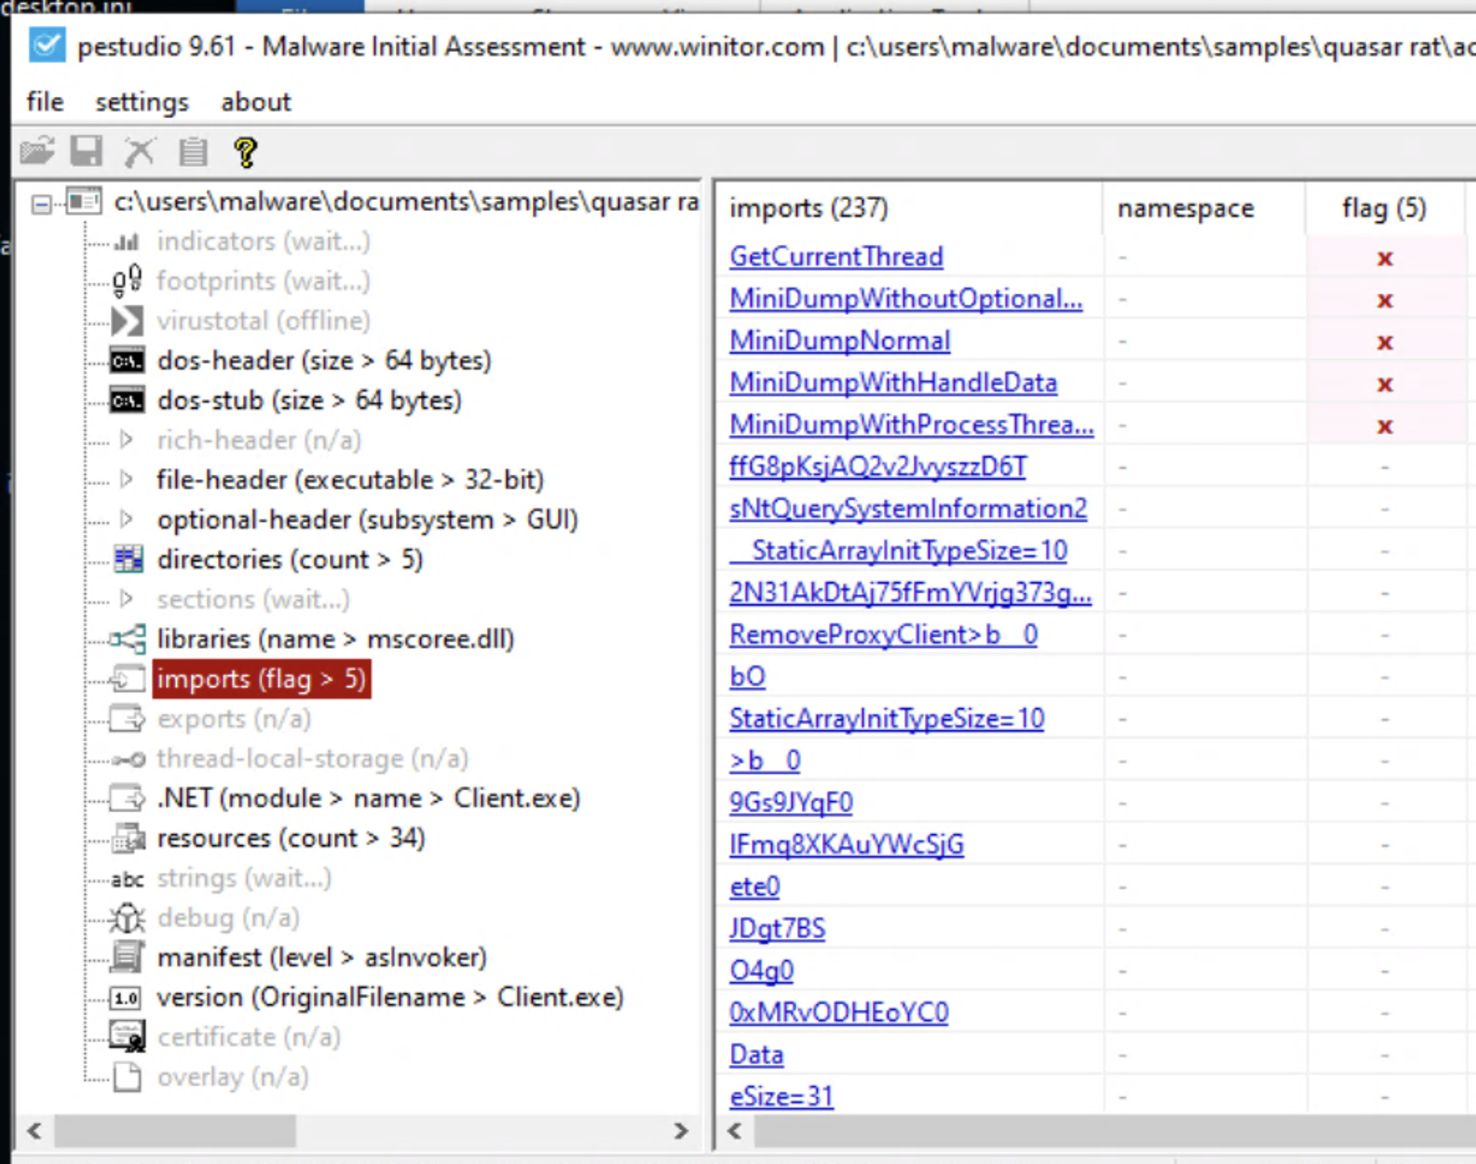Click the imports node icon
This screenshot has width=1476, height=1164.
[x=127, y=679]
